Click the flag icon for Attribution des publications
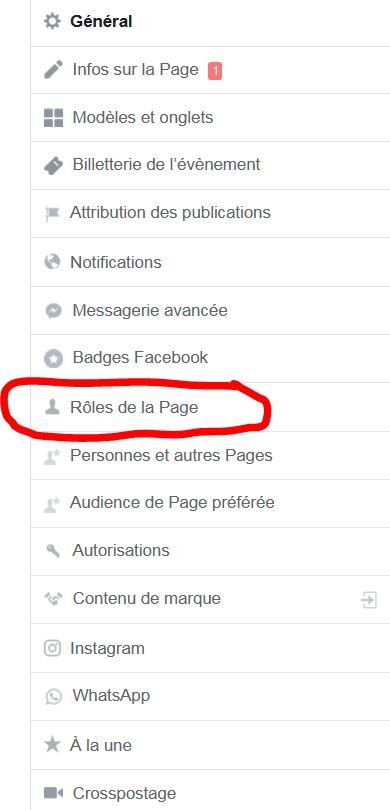 point(52,213)
